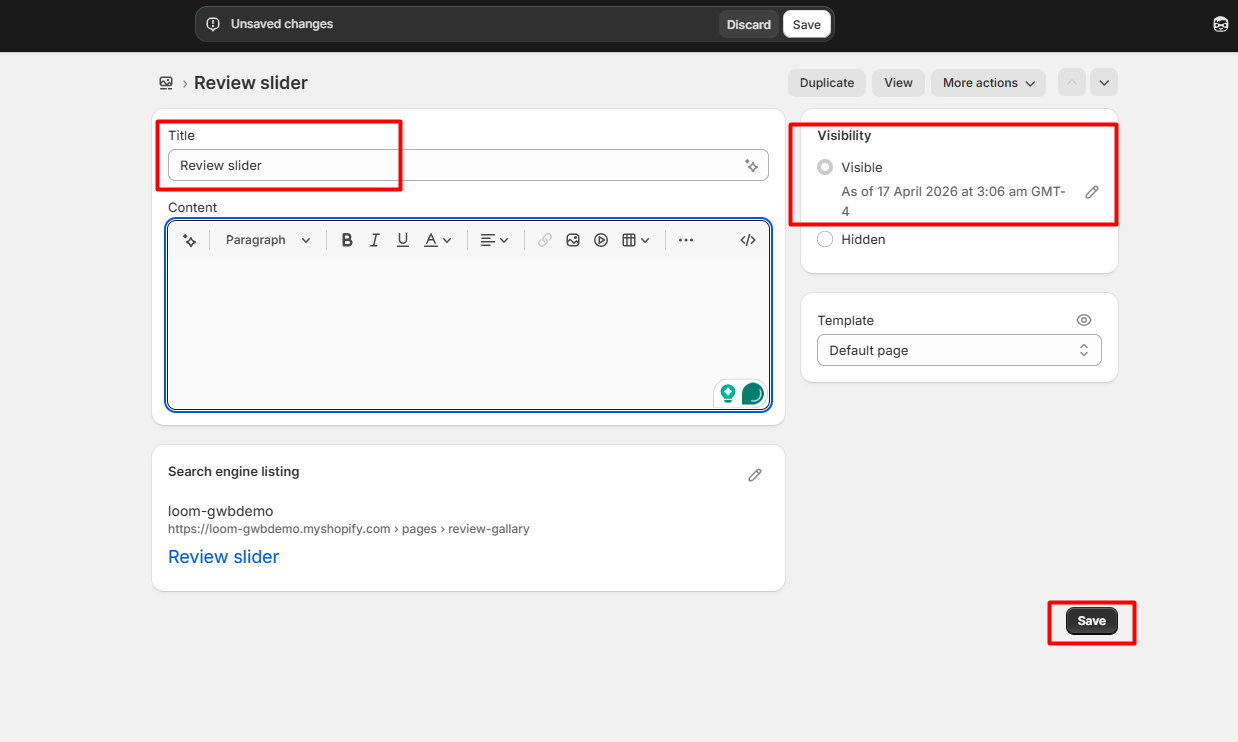This screenshot has width=1238, height=742.
Task: Select the Visible radio button
Action: pos(825,167)
